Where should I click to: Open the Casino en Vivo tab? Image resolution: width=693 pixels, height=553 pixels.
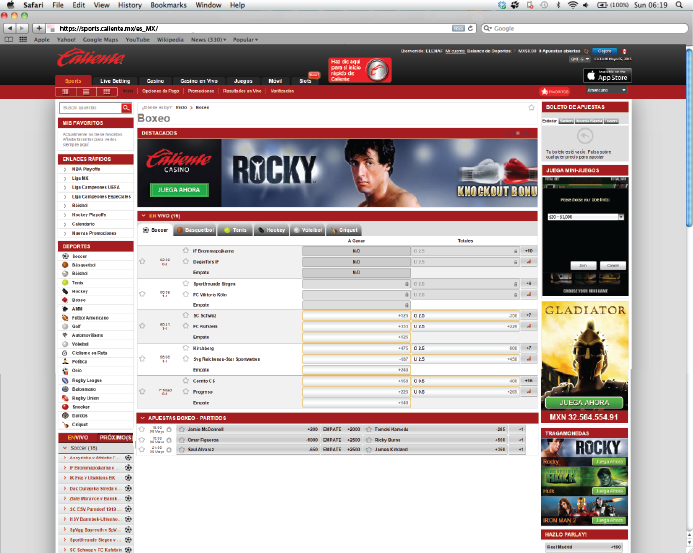point(199,81)
